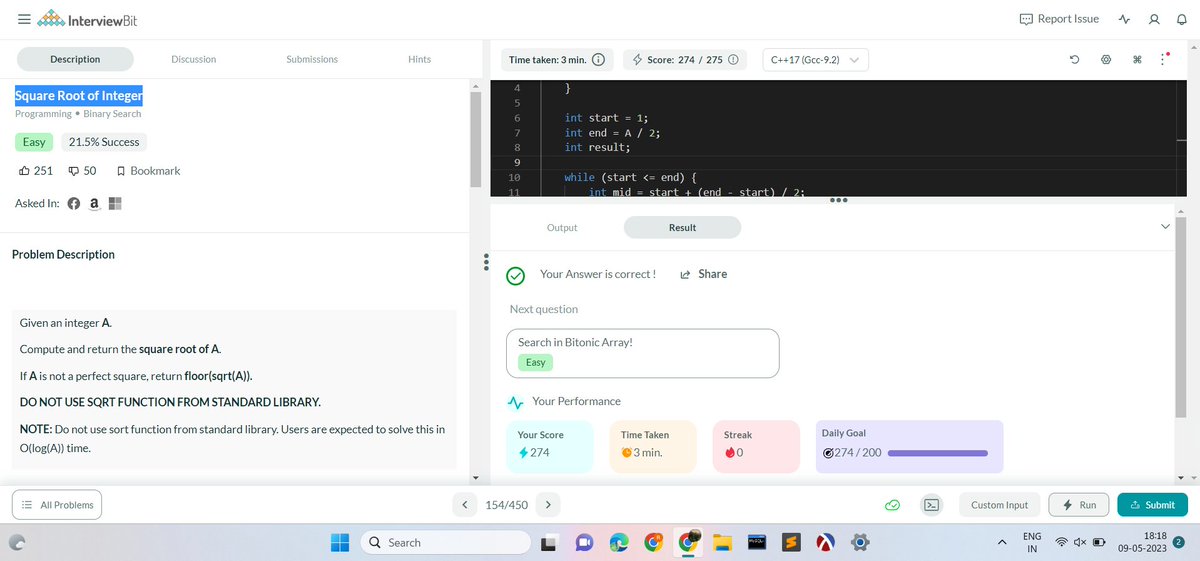Open the three-dot more options menu
Screen dimensions: 1200x561
coord(1161,60)
